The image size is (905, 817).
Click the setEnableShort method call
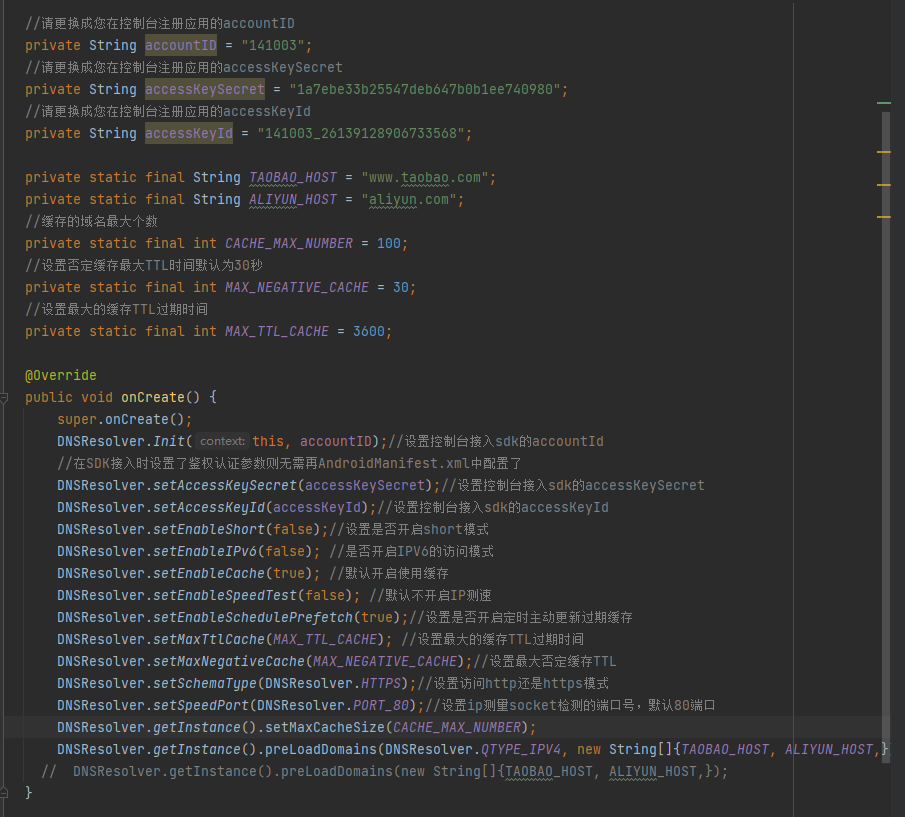pyautogui.click(x=209, y=529)
